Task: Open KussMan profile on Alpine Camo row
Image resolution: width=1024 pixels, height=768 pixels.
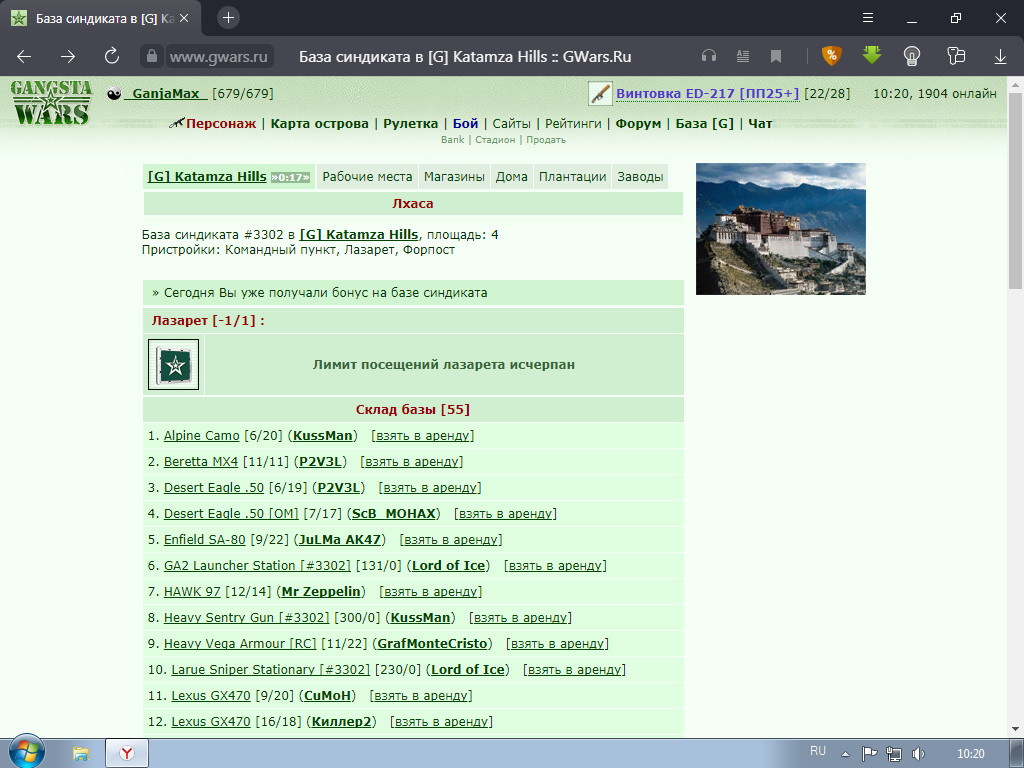Action: pos(323,436)
